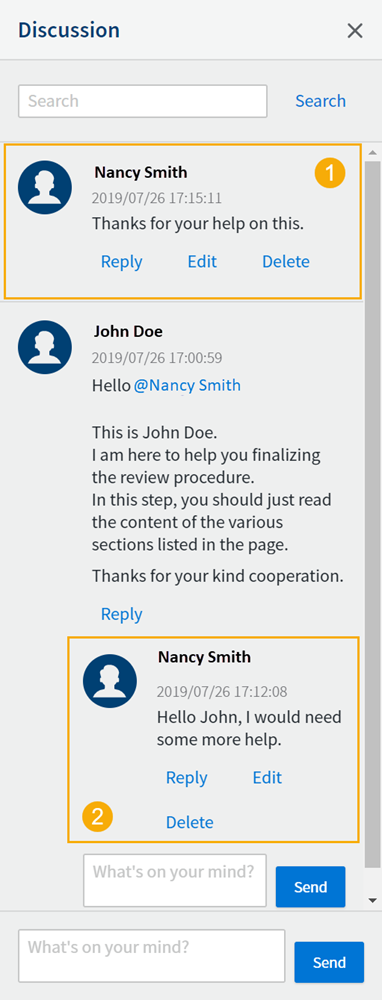The width and height of the screenshot is (382, 1000).
Task: Click Nancy Smith's avatar on the 17:15:11 comment
Action: (x=45, y=188)
